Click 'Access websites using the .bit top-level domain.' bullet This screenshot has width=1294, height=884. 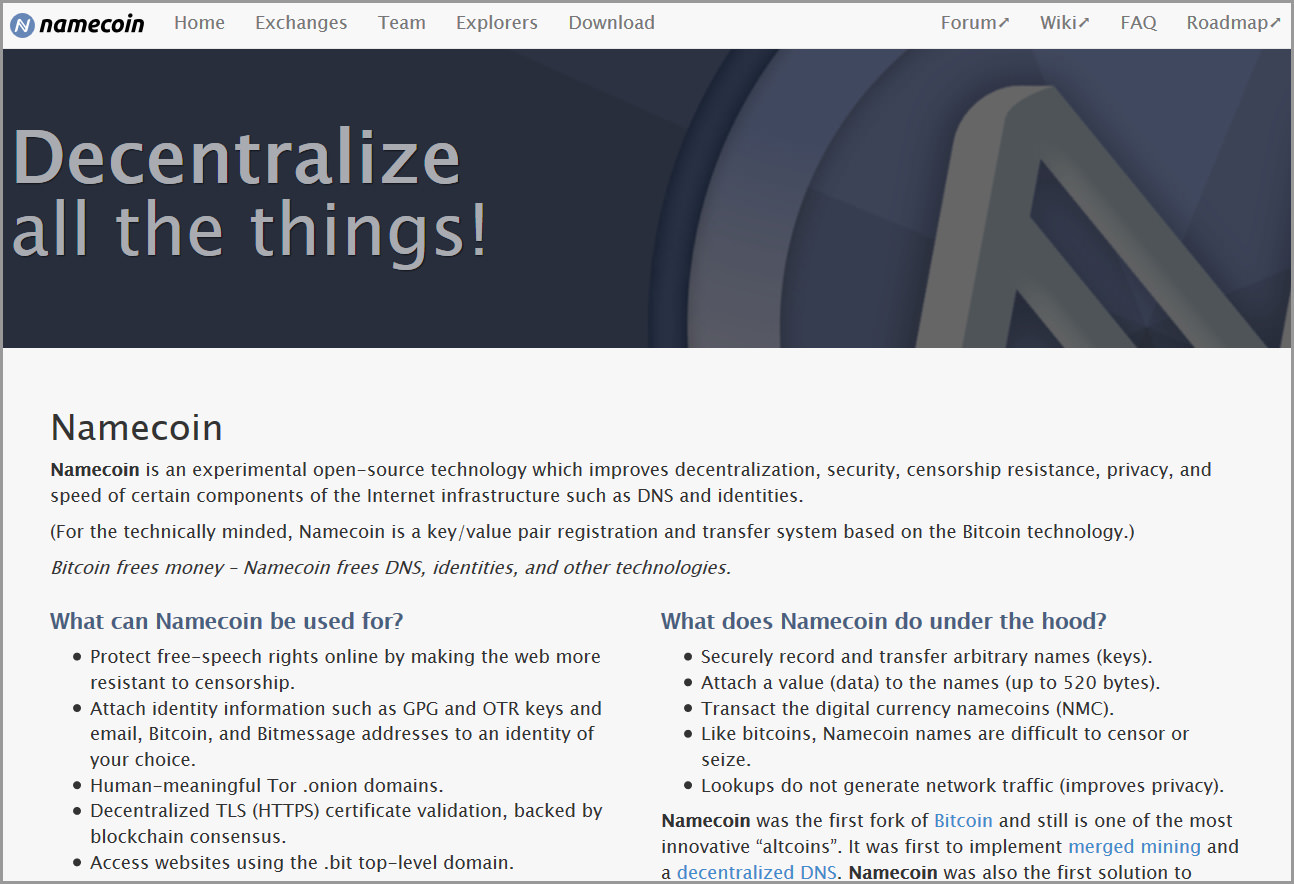pos(302,863)
